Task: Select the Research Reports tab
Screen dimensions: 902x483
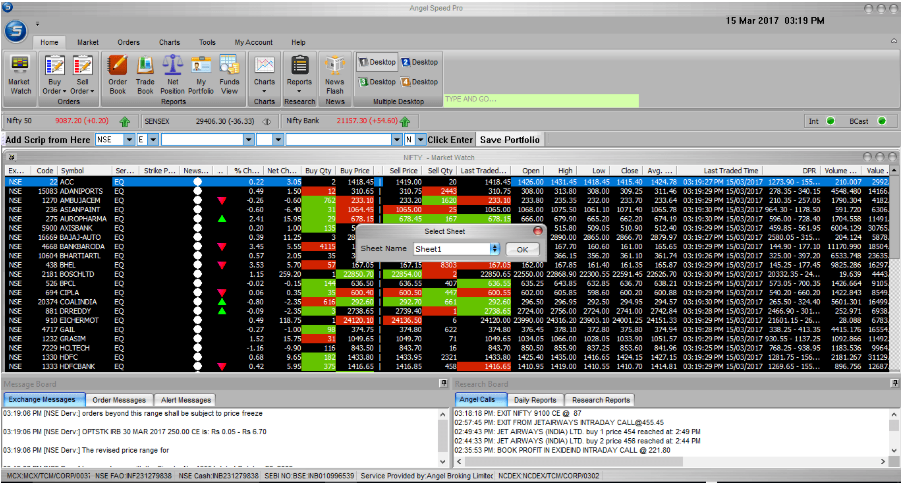Action: (601, 400)
